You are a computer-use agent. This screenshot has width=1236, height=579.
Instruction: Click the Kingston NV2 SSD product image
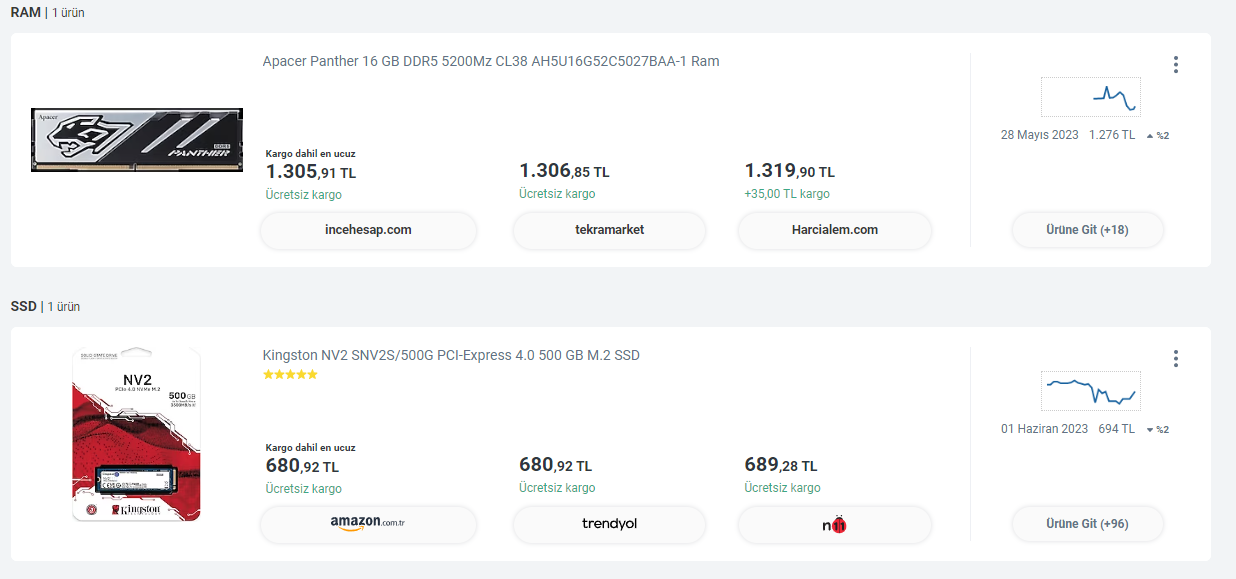(137, 434)
